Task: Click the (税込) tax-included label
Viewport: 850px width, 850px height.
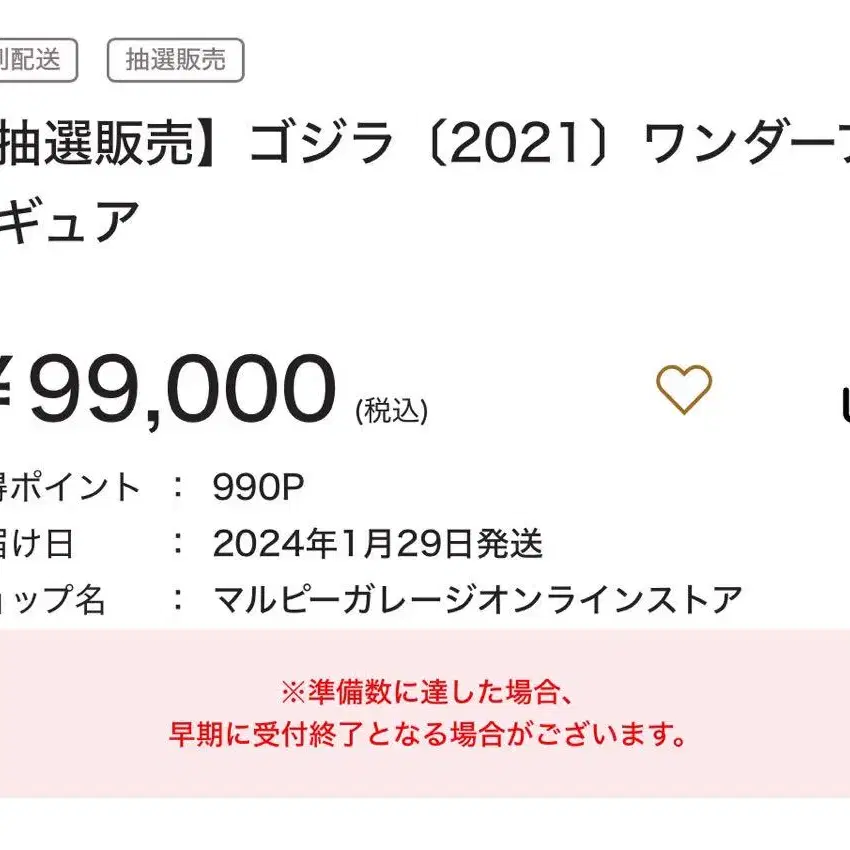Action: pos(391,410)
